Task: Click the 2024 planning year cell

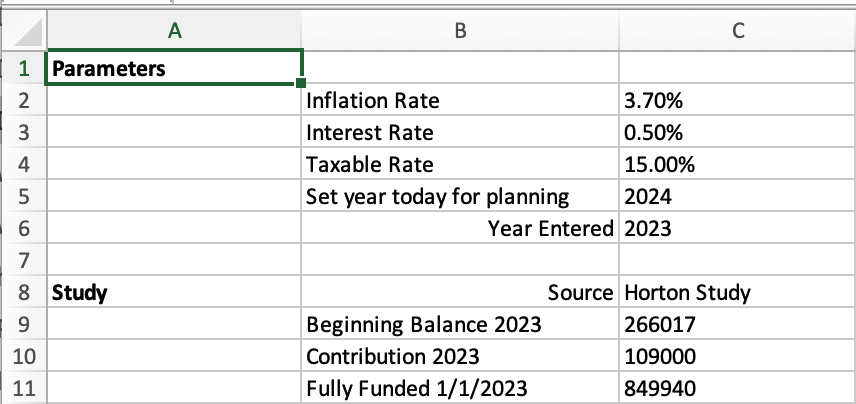Action: 737,197
